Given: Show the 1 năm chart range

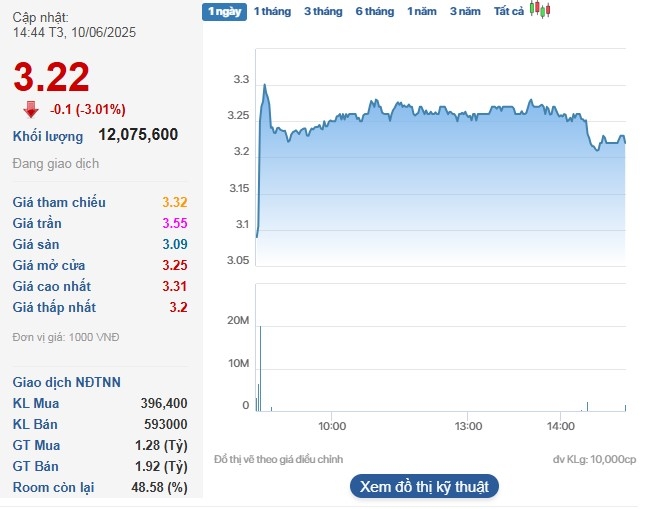Looking at the screenshot, I should click(421, 11).
